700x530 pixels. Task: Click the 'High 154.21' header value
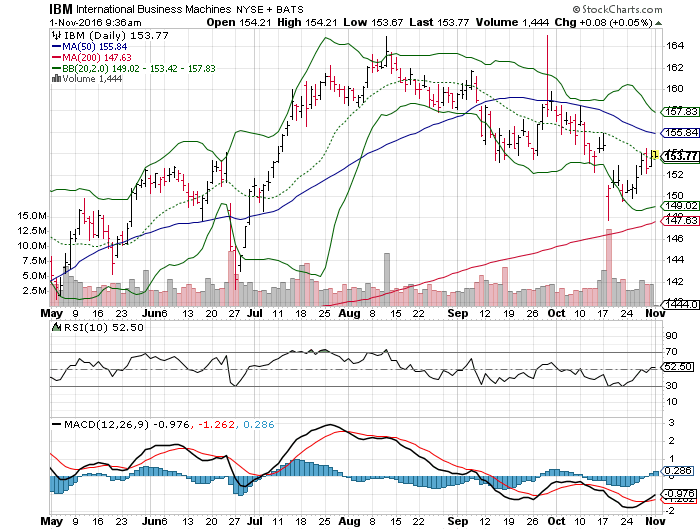pos(307,22)
